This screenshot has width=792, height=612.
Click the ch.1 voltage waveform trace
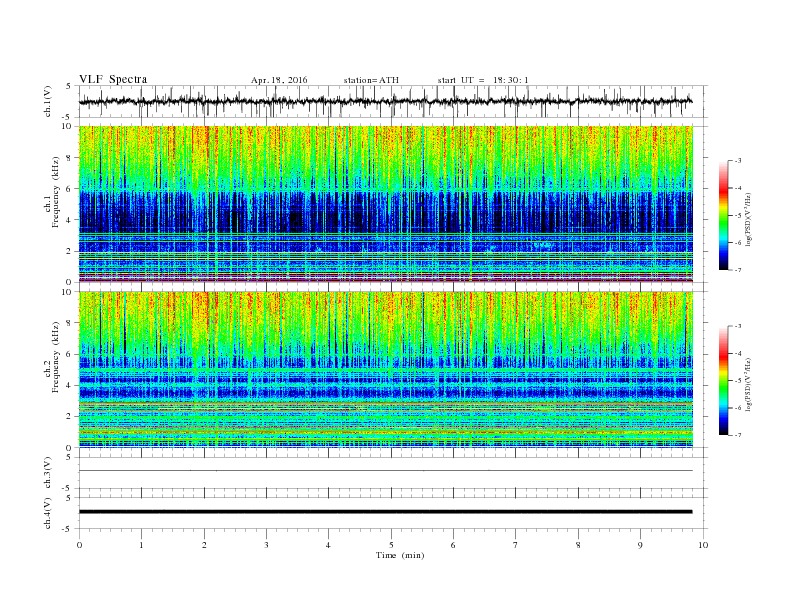click(385, 101)
